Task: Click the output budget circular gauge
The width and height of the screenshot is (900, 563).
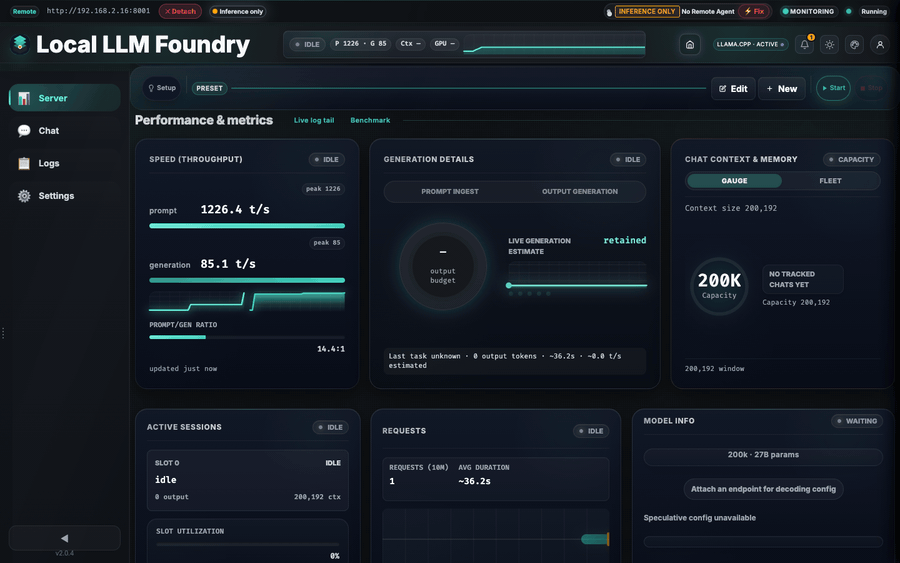Action: coord(443,267)
